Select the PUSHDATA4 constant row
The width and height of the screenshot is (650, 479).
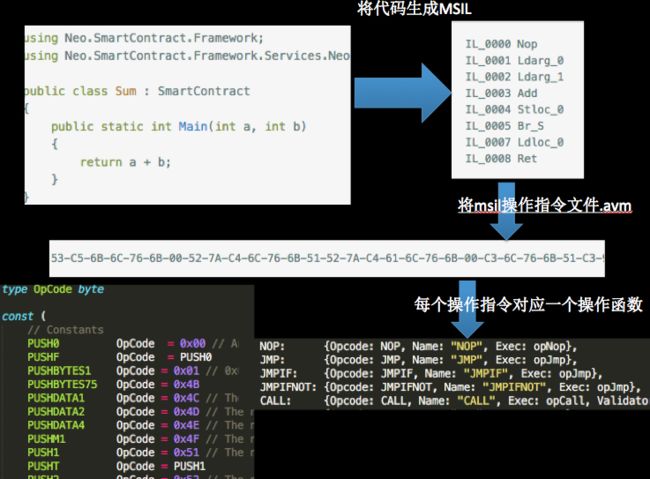141,426
